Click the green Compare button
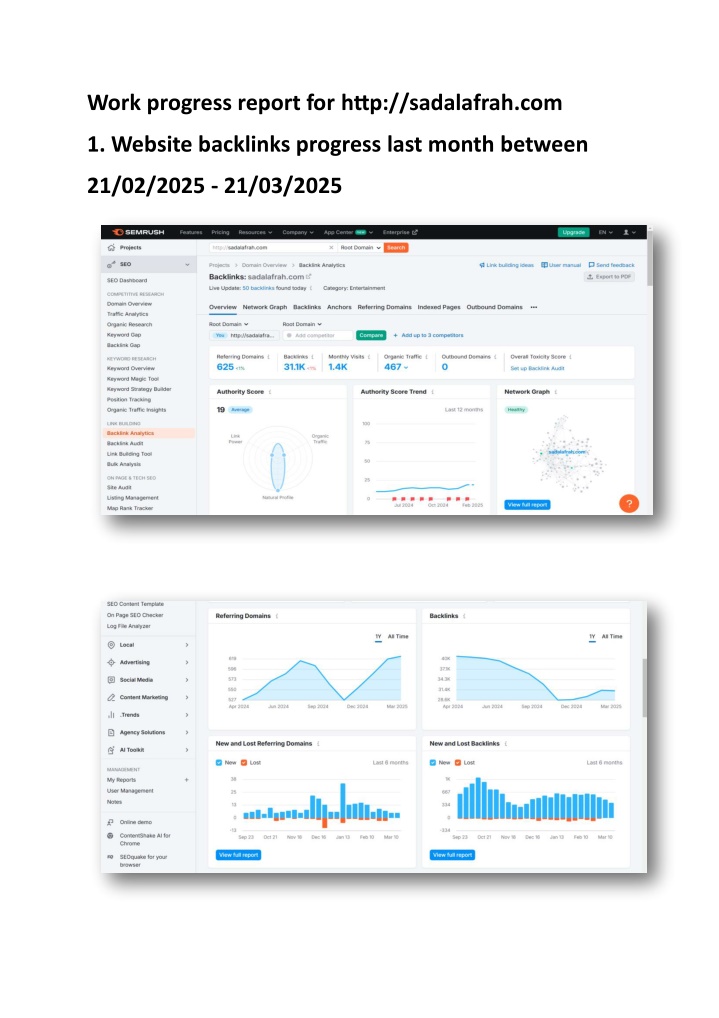Viewport: 719px width, 1018px height. click(372, 335)
